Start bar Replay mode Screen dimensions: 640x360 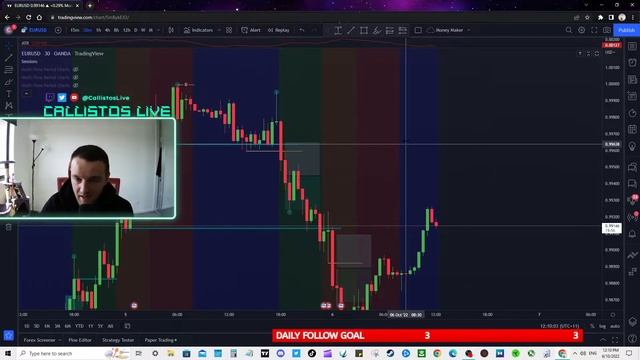pos(278,30)
